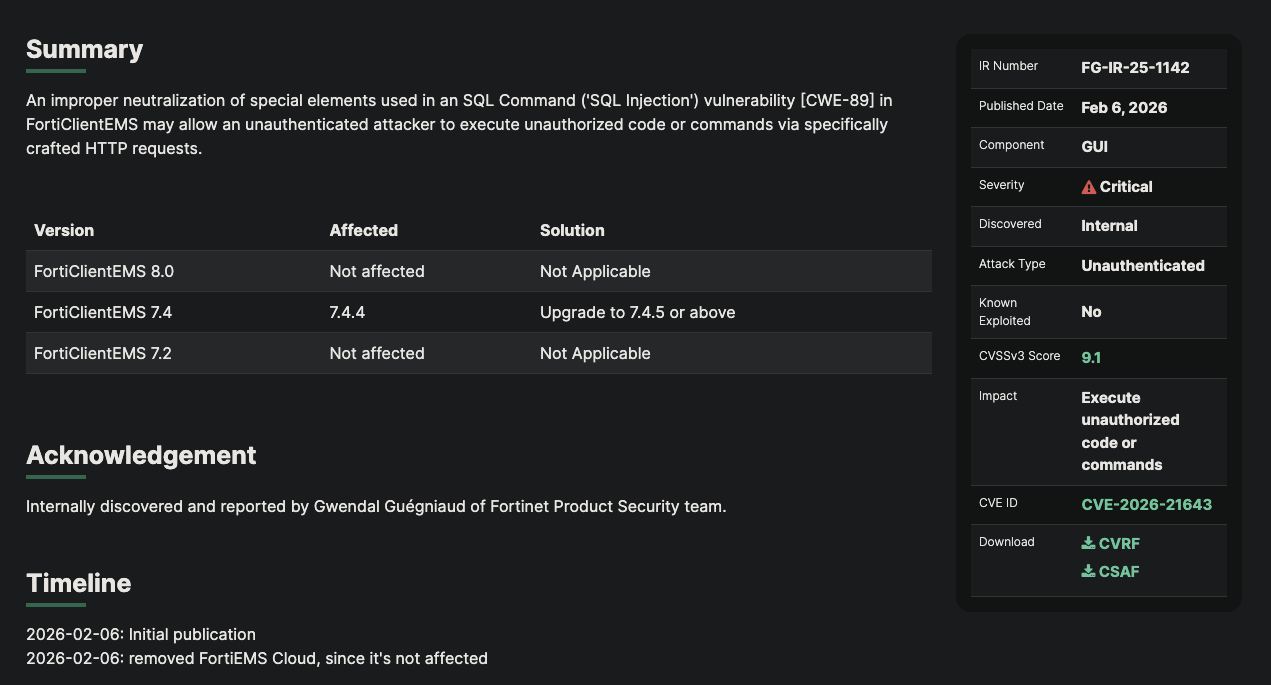1271x685 pixels.
Task: Click the Timeline section heading
Action: point(78,583)
